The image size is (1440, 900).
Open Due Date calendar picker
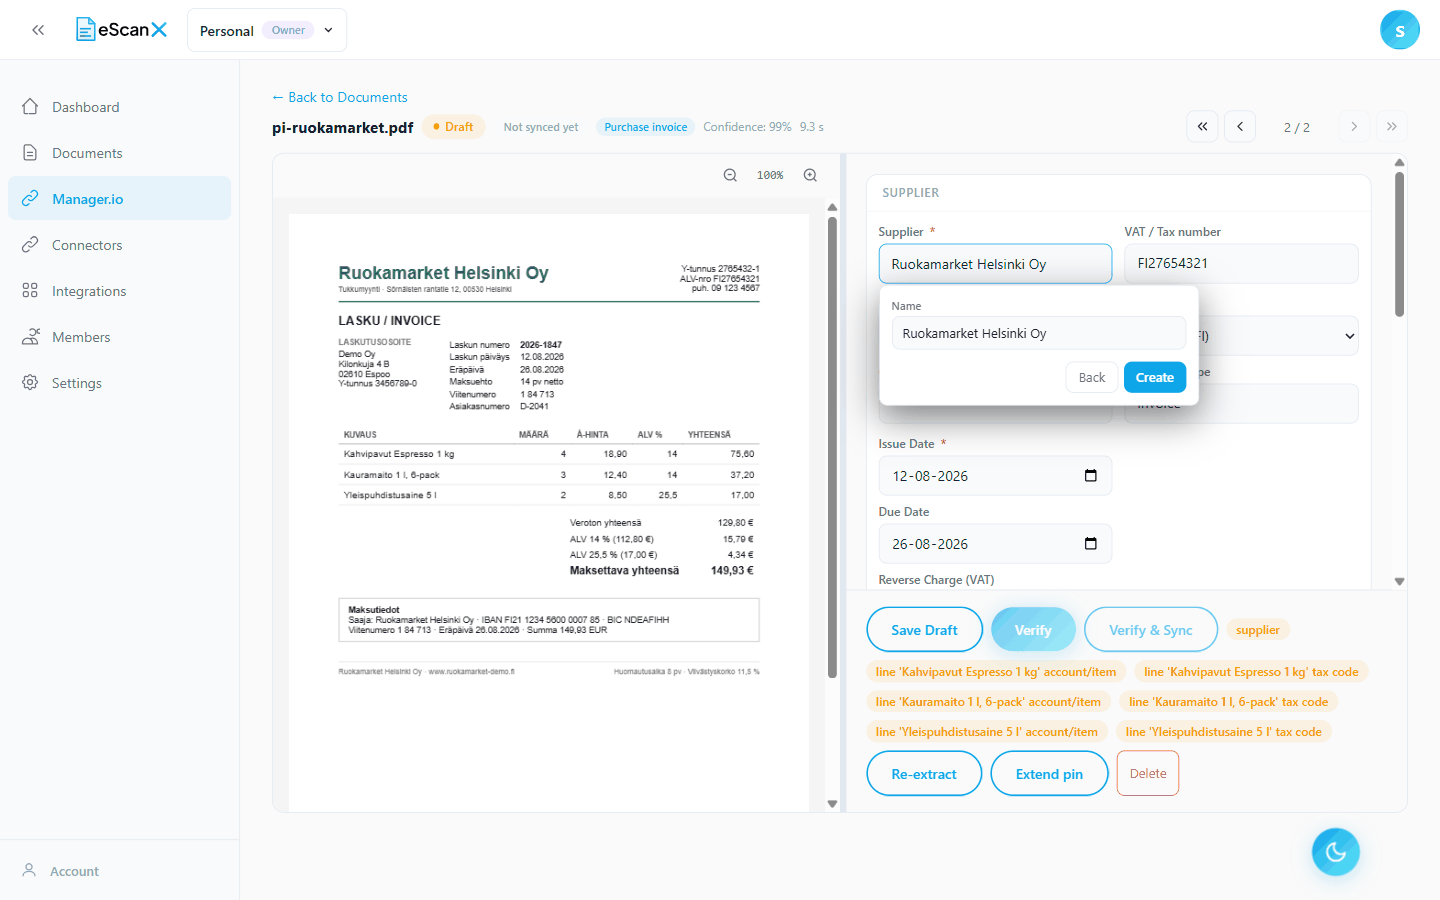pos(1091,544)
